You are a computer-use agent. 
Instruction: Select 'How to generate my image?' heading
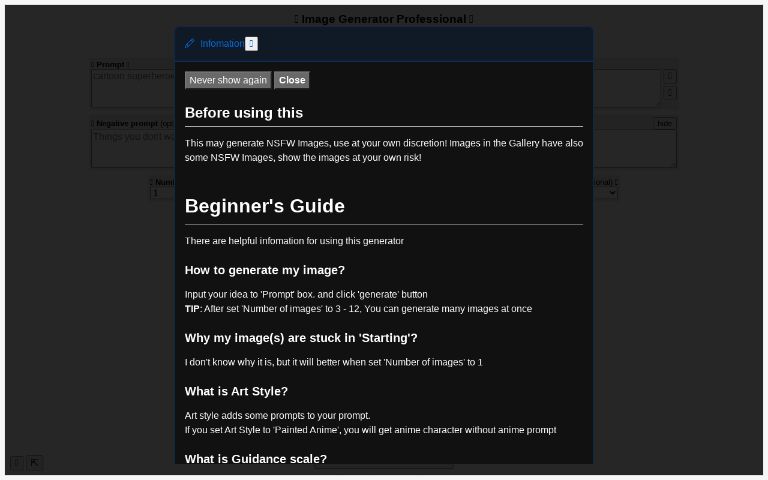pyautogui.click(x=265, y=270)
